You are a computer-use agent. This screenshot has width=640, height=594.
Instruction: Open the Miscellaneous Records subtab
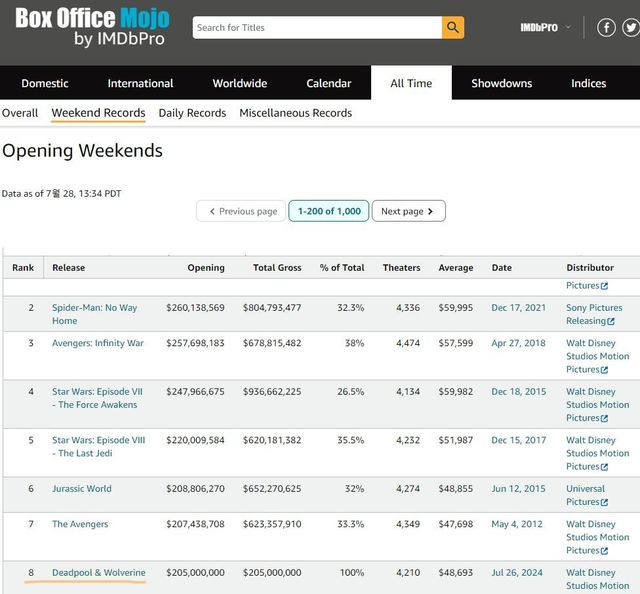[295, 113]
